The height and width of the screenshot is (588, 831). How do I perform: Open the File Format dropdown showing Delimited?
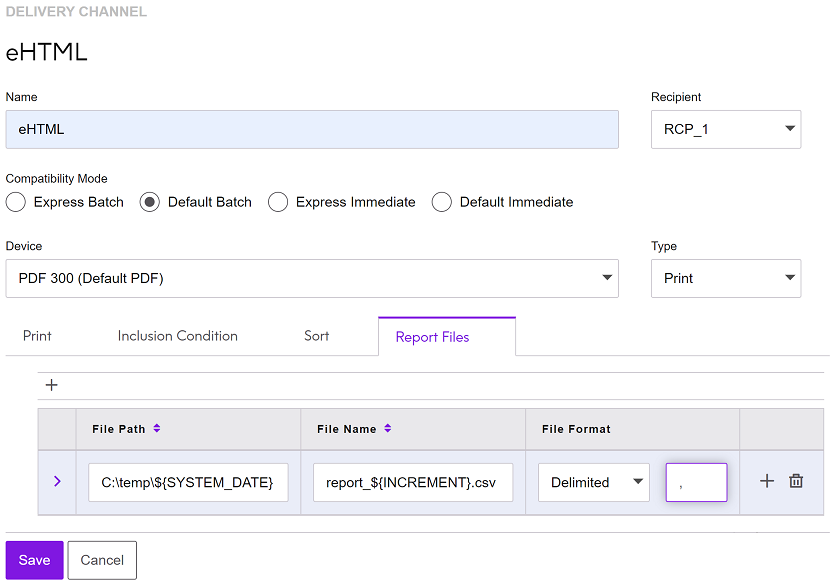click(x=593, y=482)
